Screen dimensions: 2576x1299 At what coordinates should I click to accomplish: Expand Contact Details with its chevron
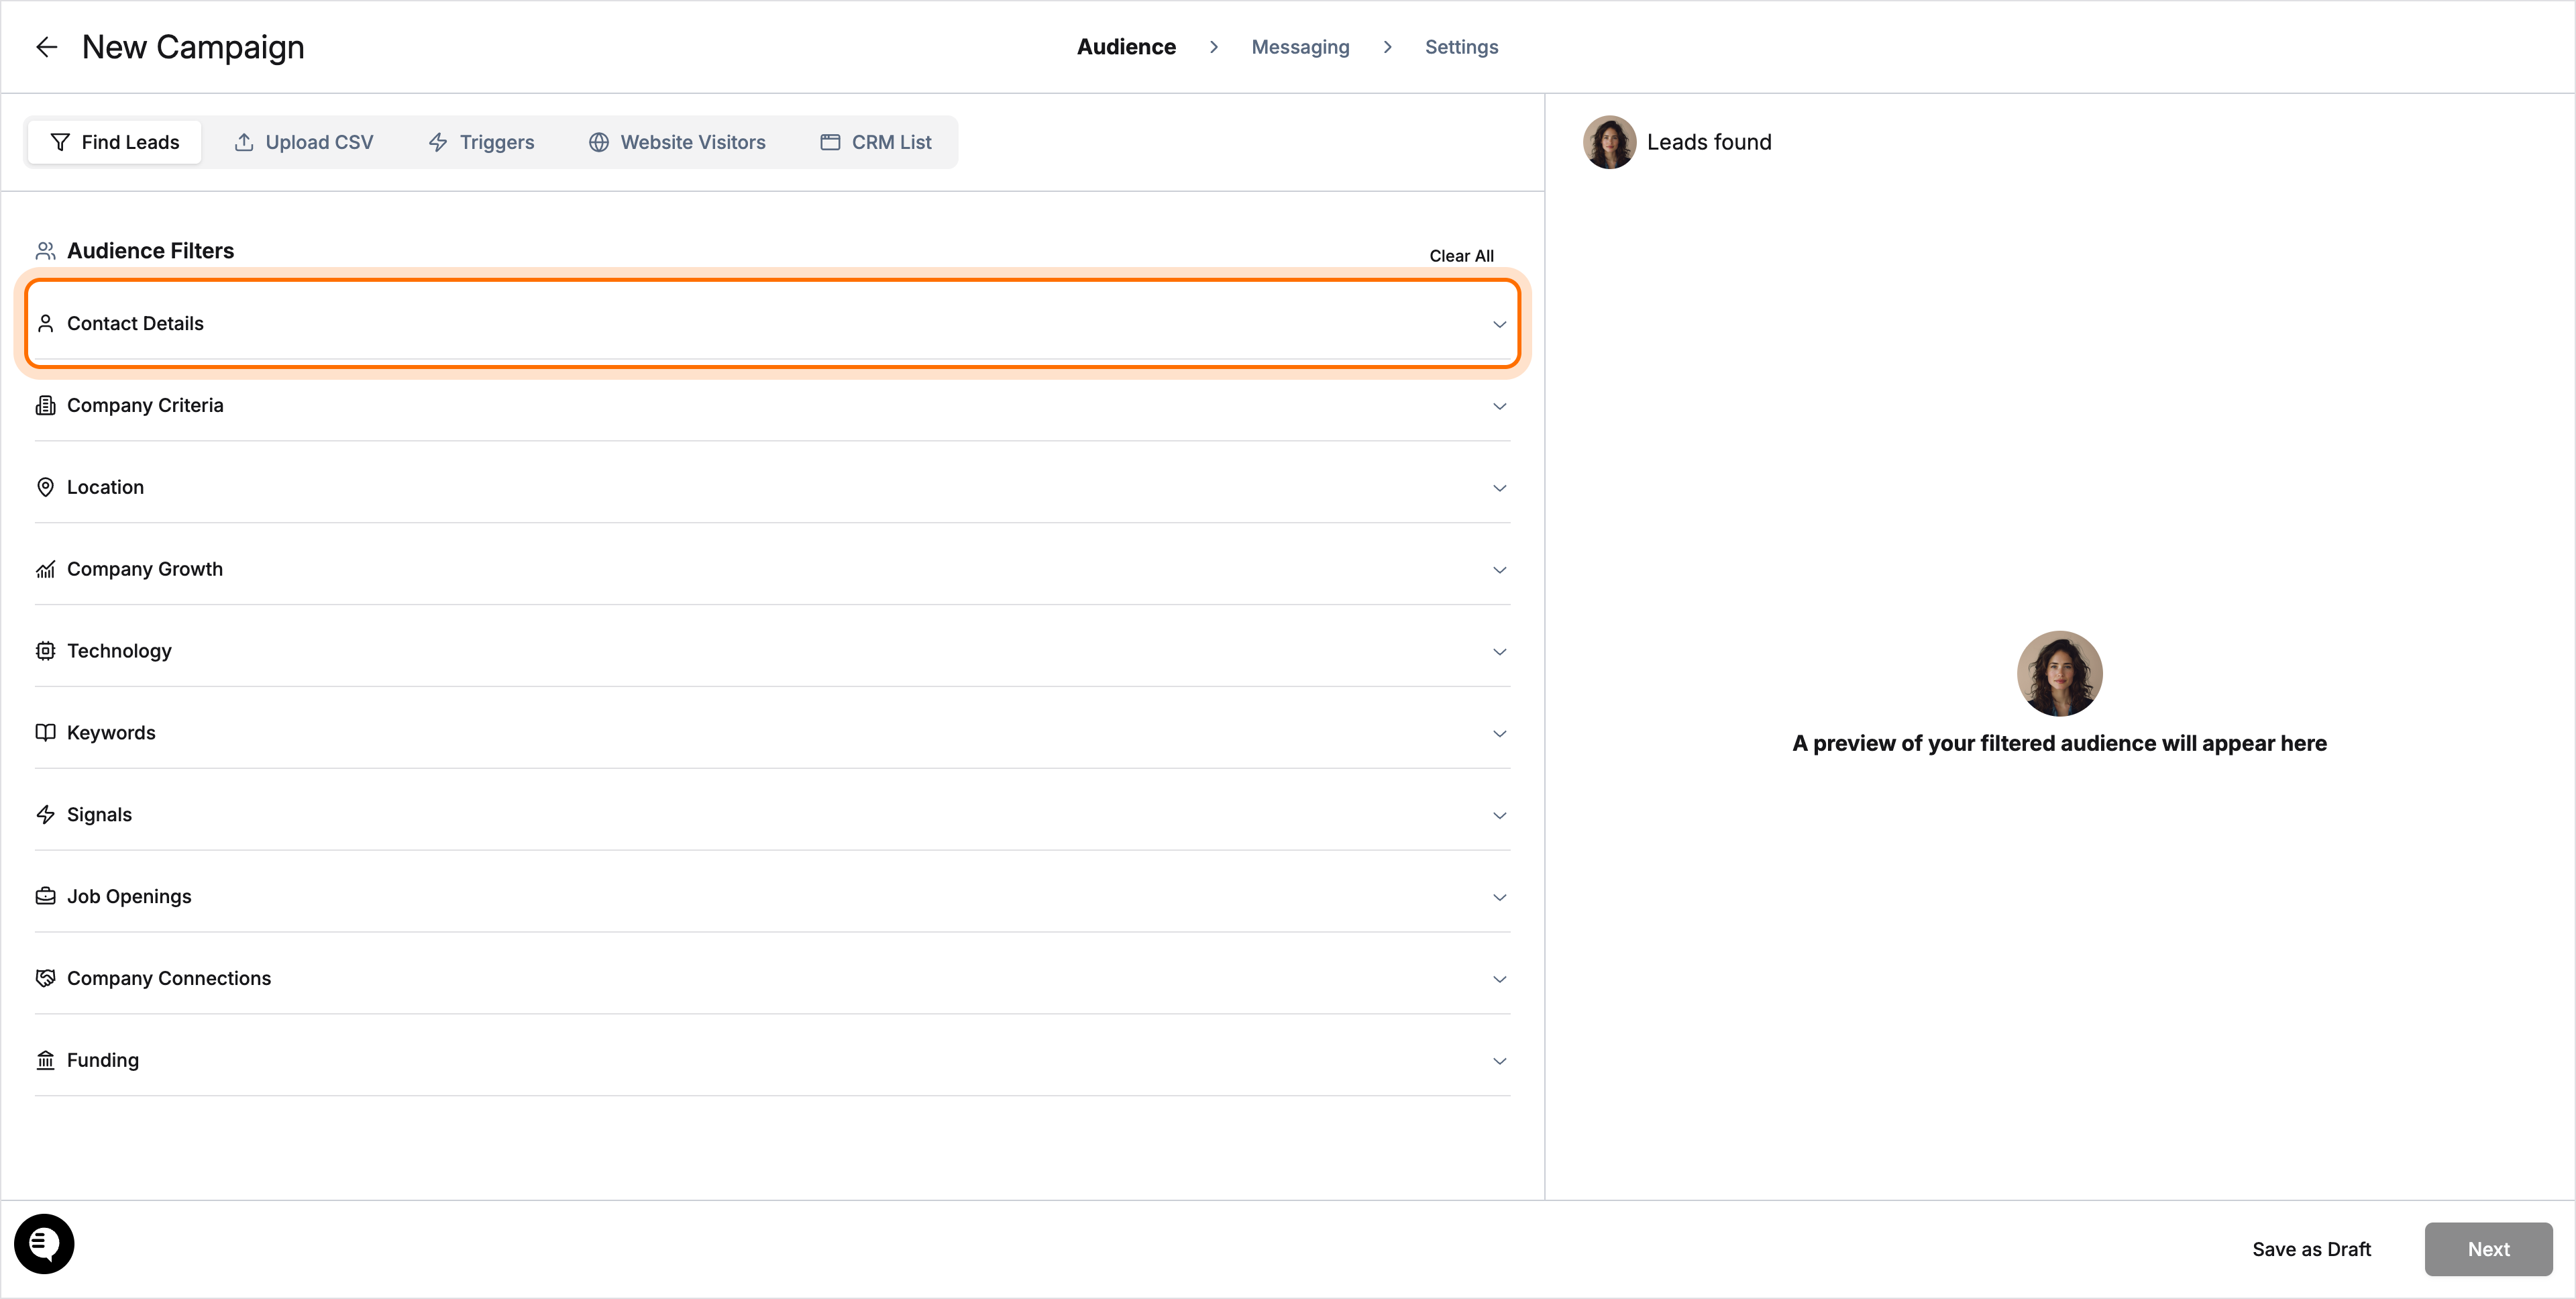[x=1499, y=324]
